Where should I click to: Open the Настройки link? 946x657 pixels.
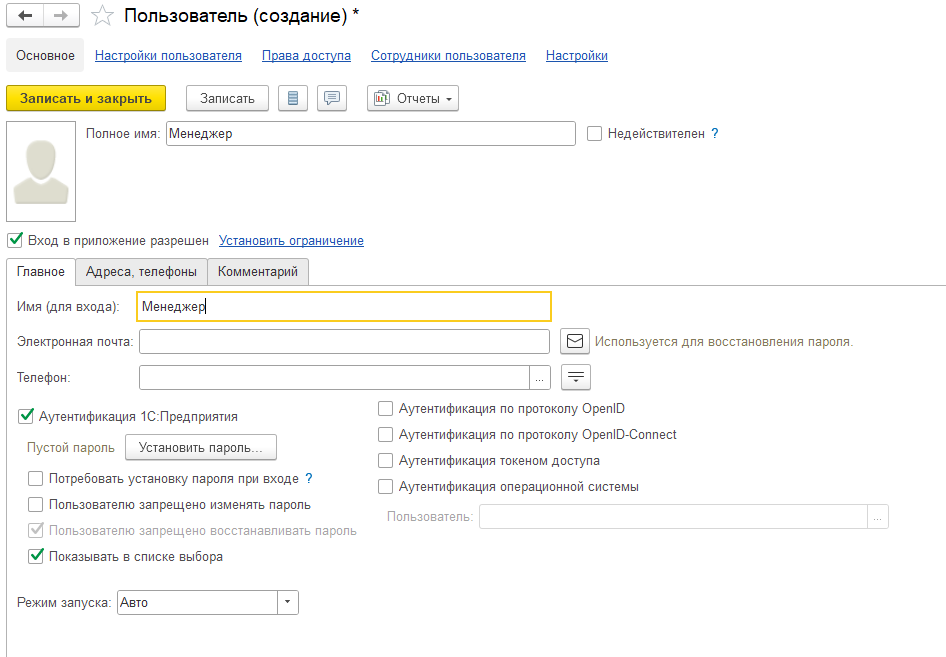[x=577, y=56]
